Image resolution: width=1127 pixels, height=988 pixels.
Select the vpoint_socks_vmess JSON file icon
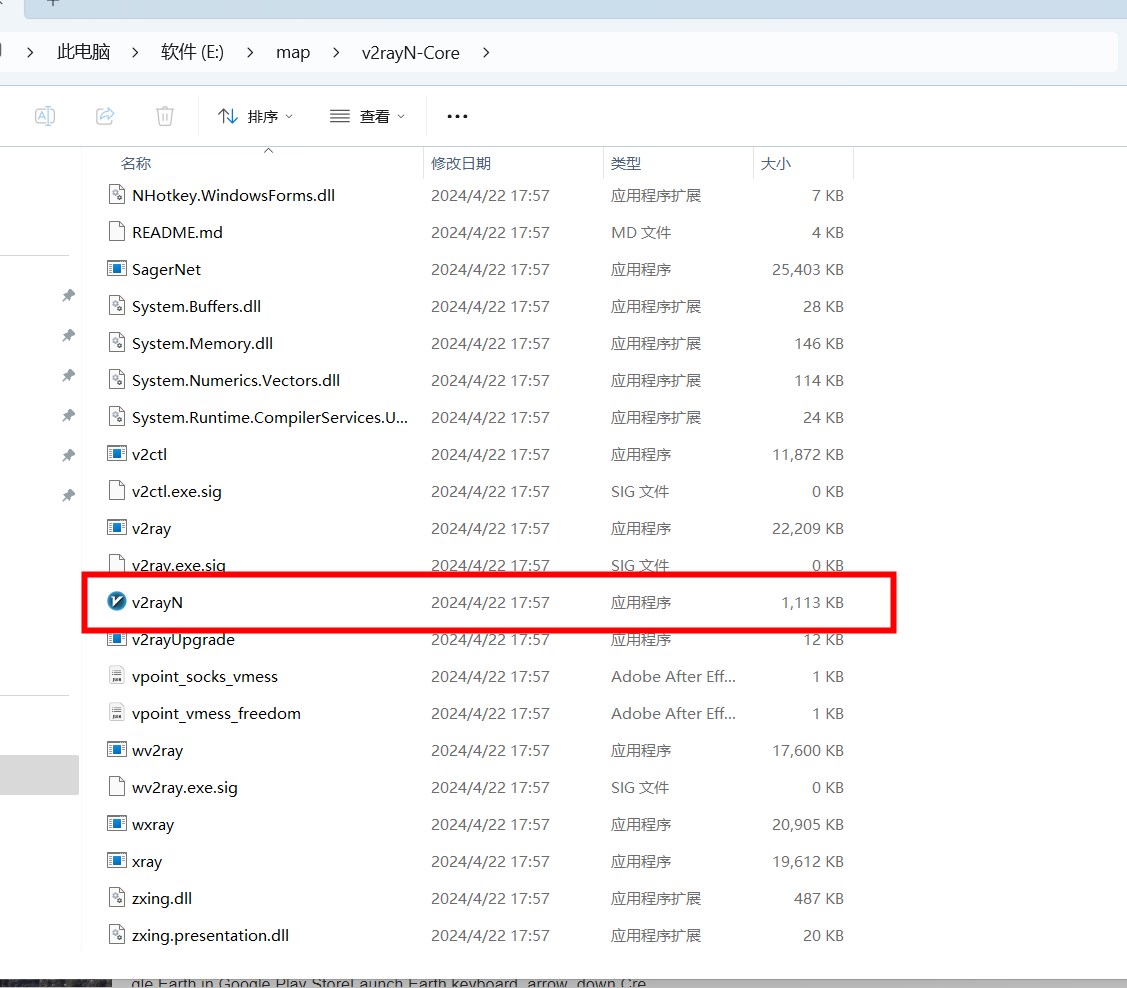[x=117, y=676]
